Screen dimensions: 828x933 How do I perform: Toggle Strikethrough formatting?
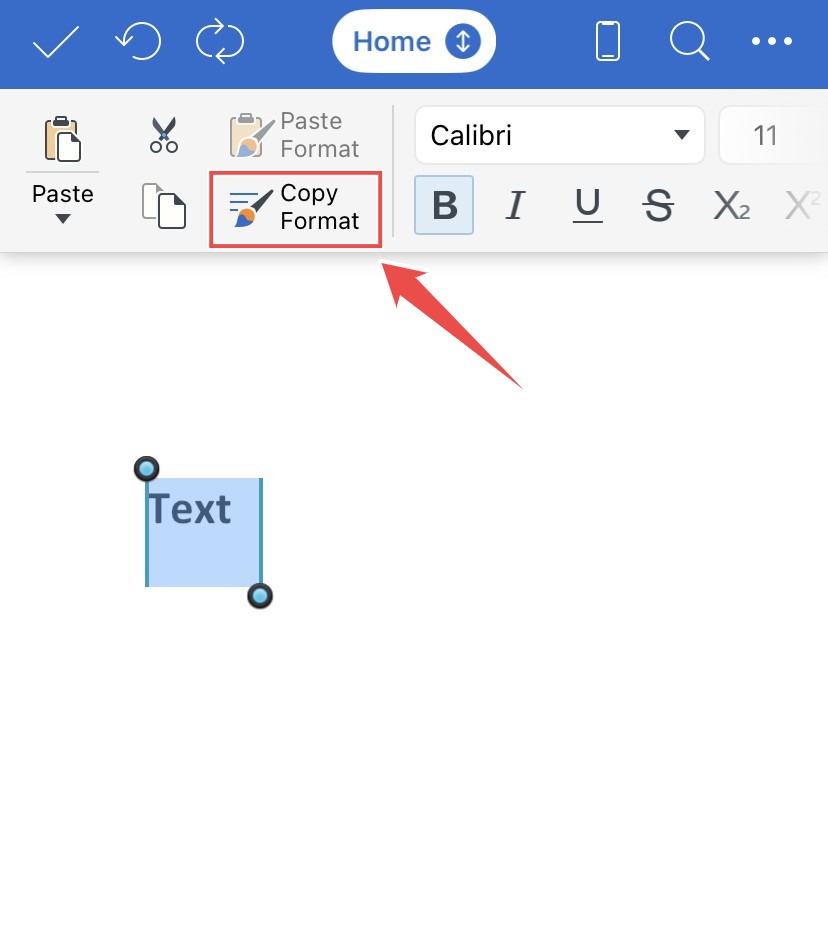tap(658, 205)
